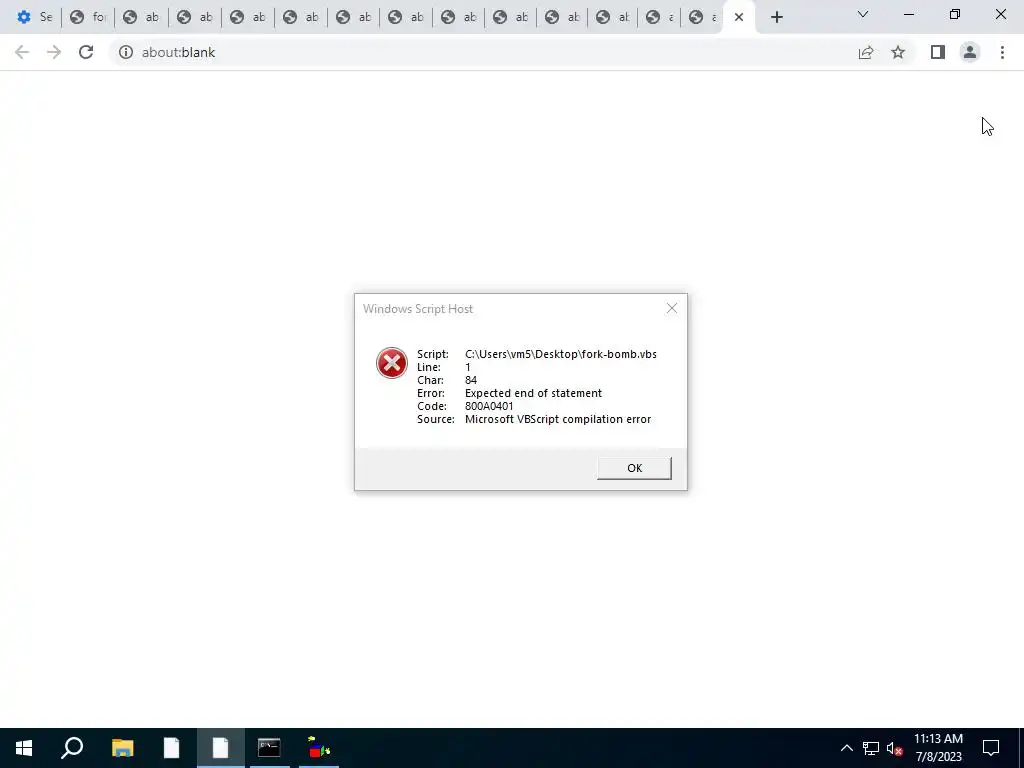
Task: Open the colorful blocks app in taskbar
Action: (319, 748)
